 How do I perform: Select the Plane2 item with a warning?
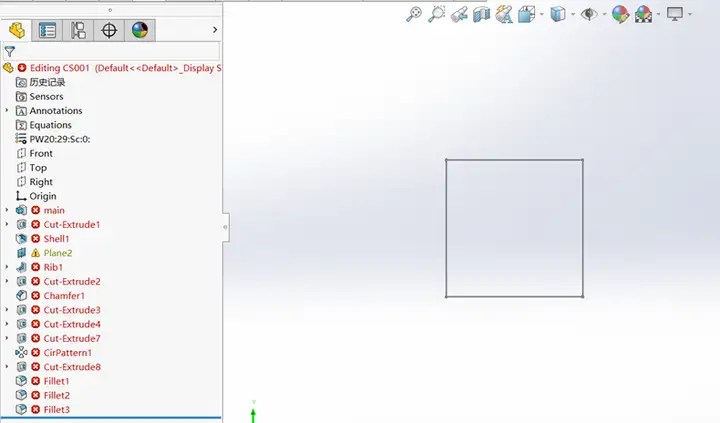pos(58,253)
